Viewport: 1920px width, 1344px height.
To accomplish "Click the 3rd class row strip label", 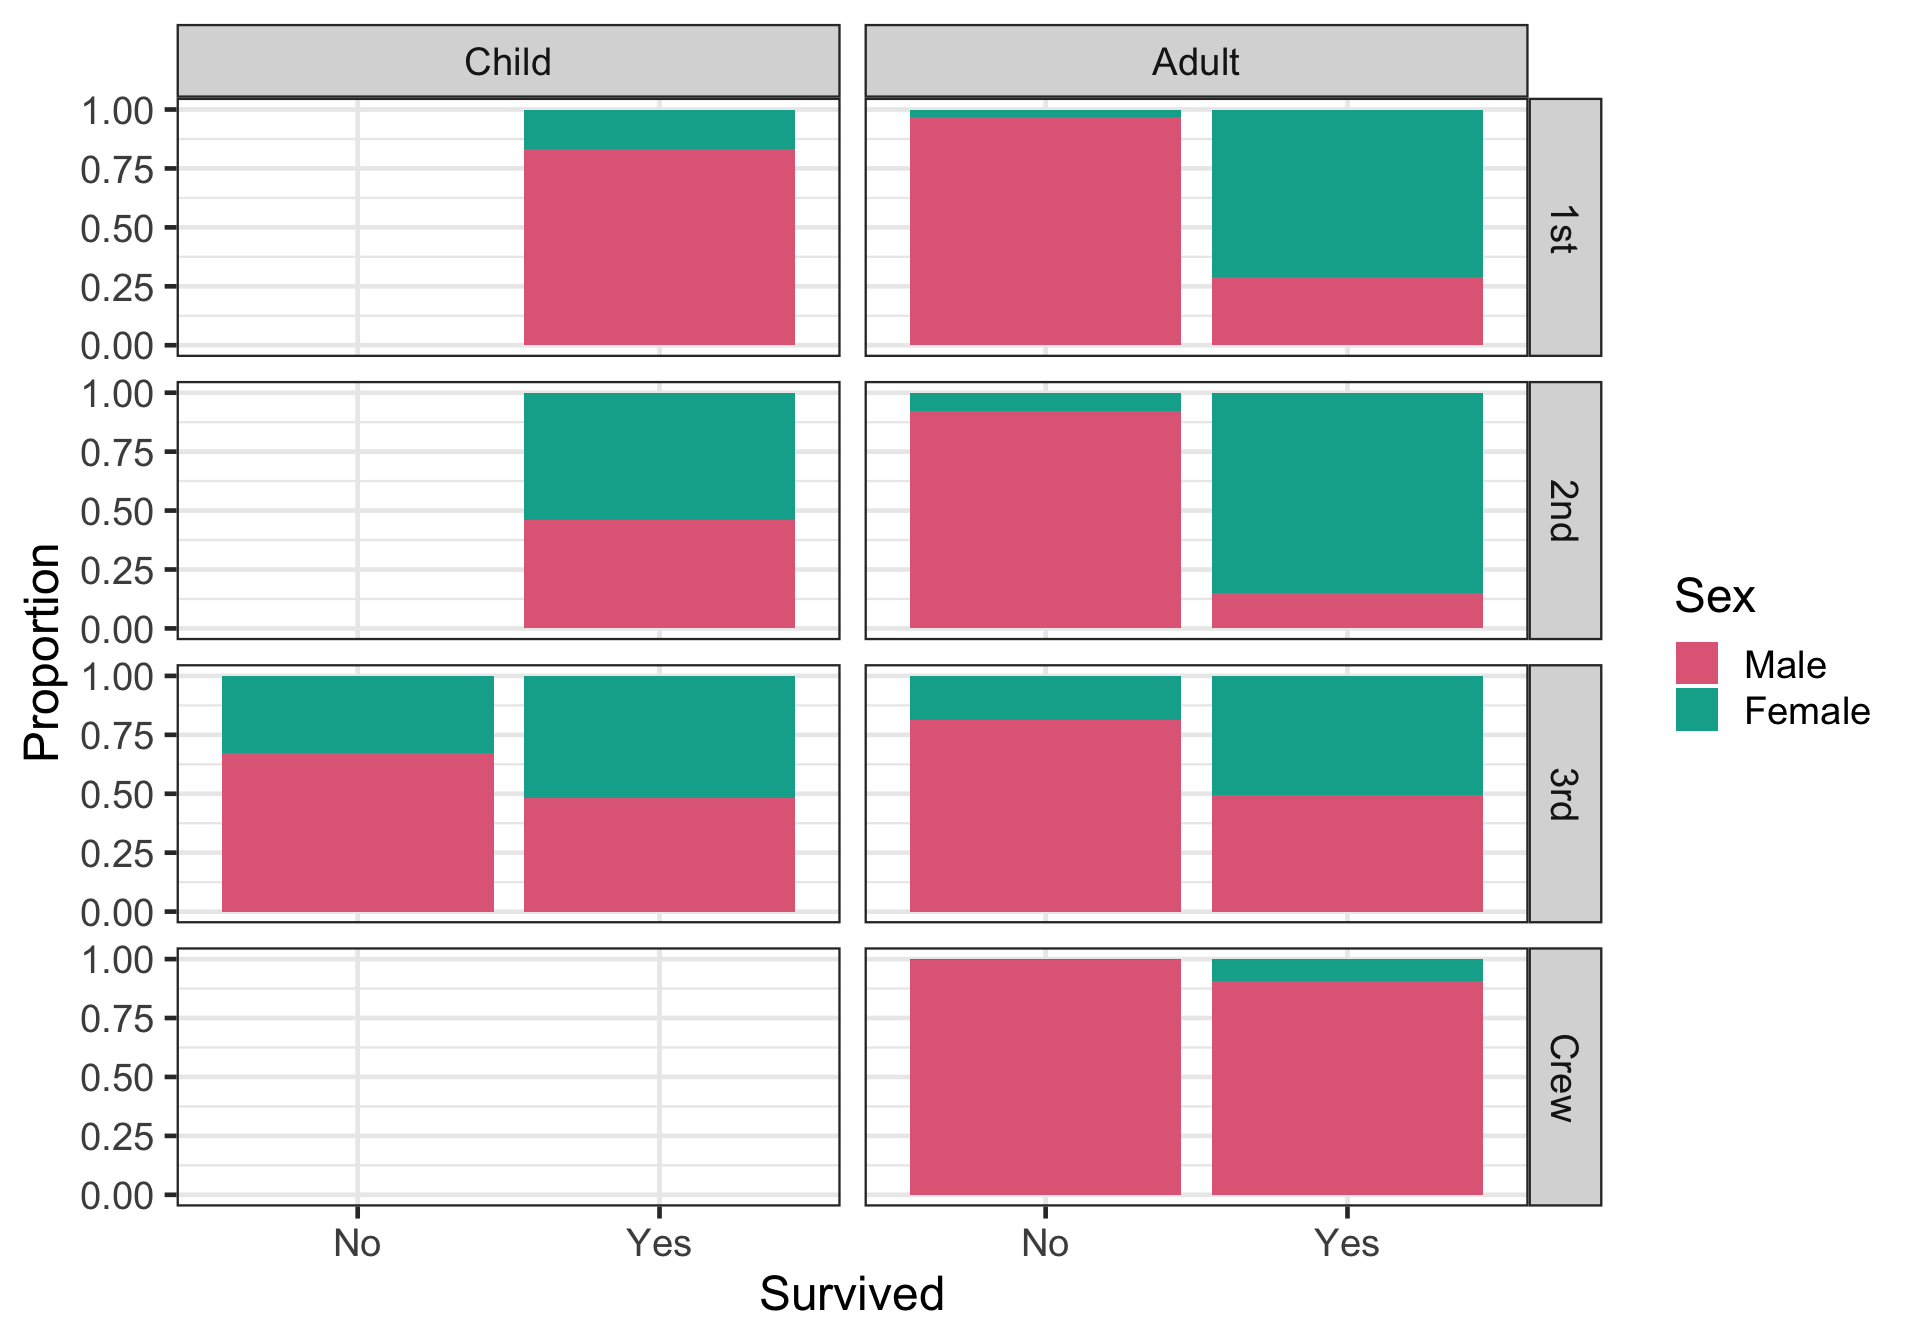I will coord(1565,794).
